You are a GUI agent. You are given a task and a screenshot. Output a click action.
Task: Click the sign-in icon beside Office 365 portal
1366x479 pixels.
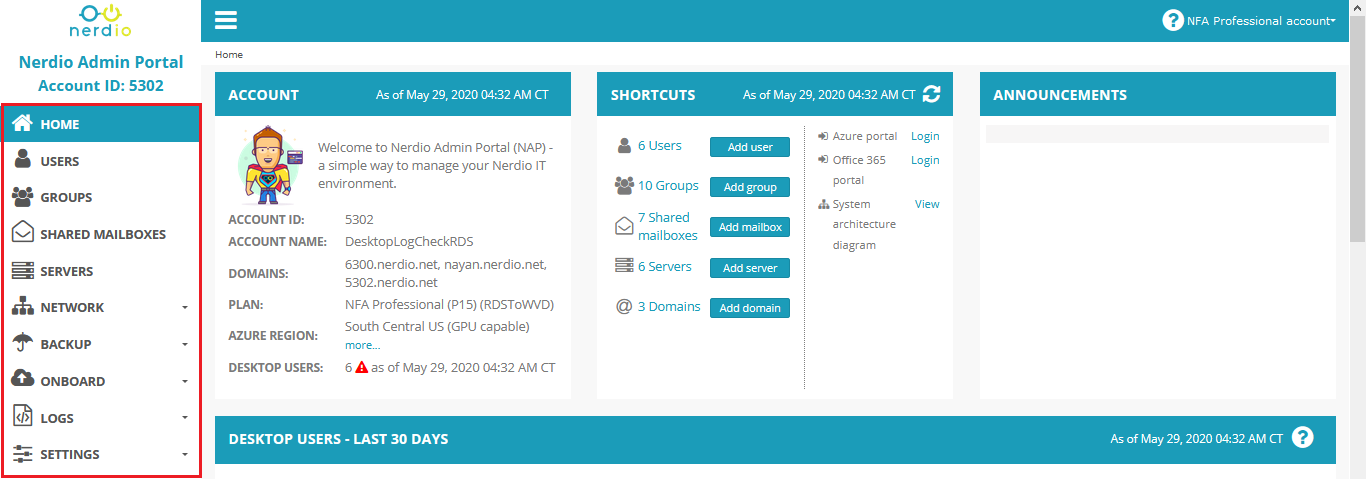(x=822, y=159)
